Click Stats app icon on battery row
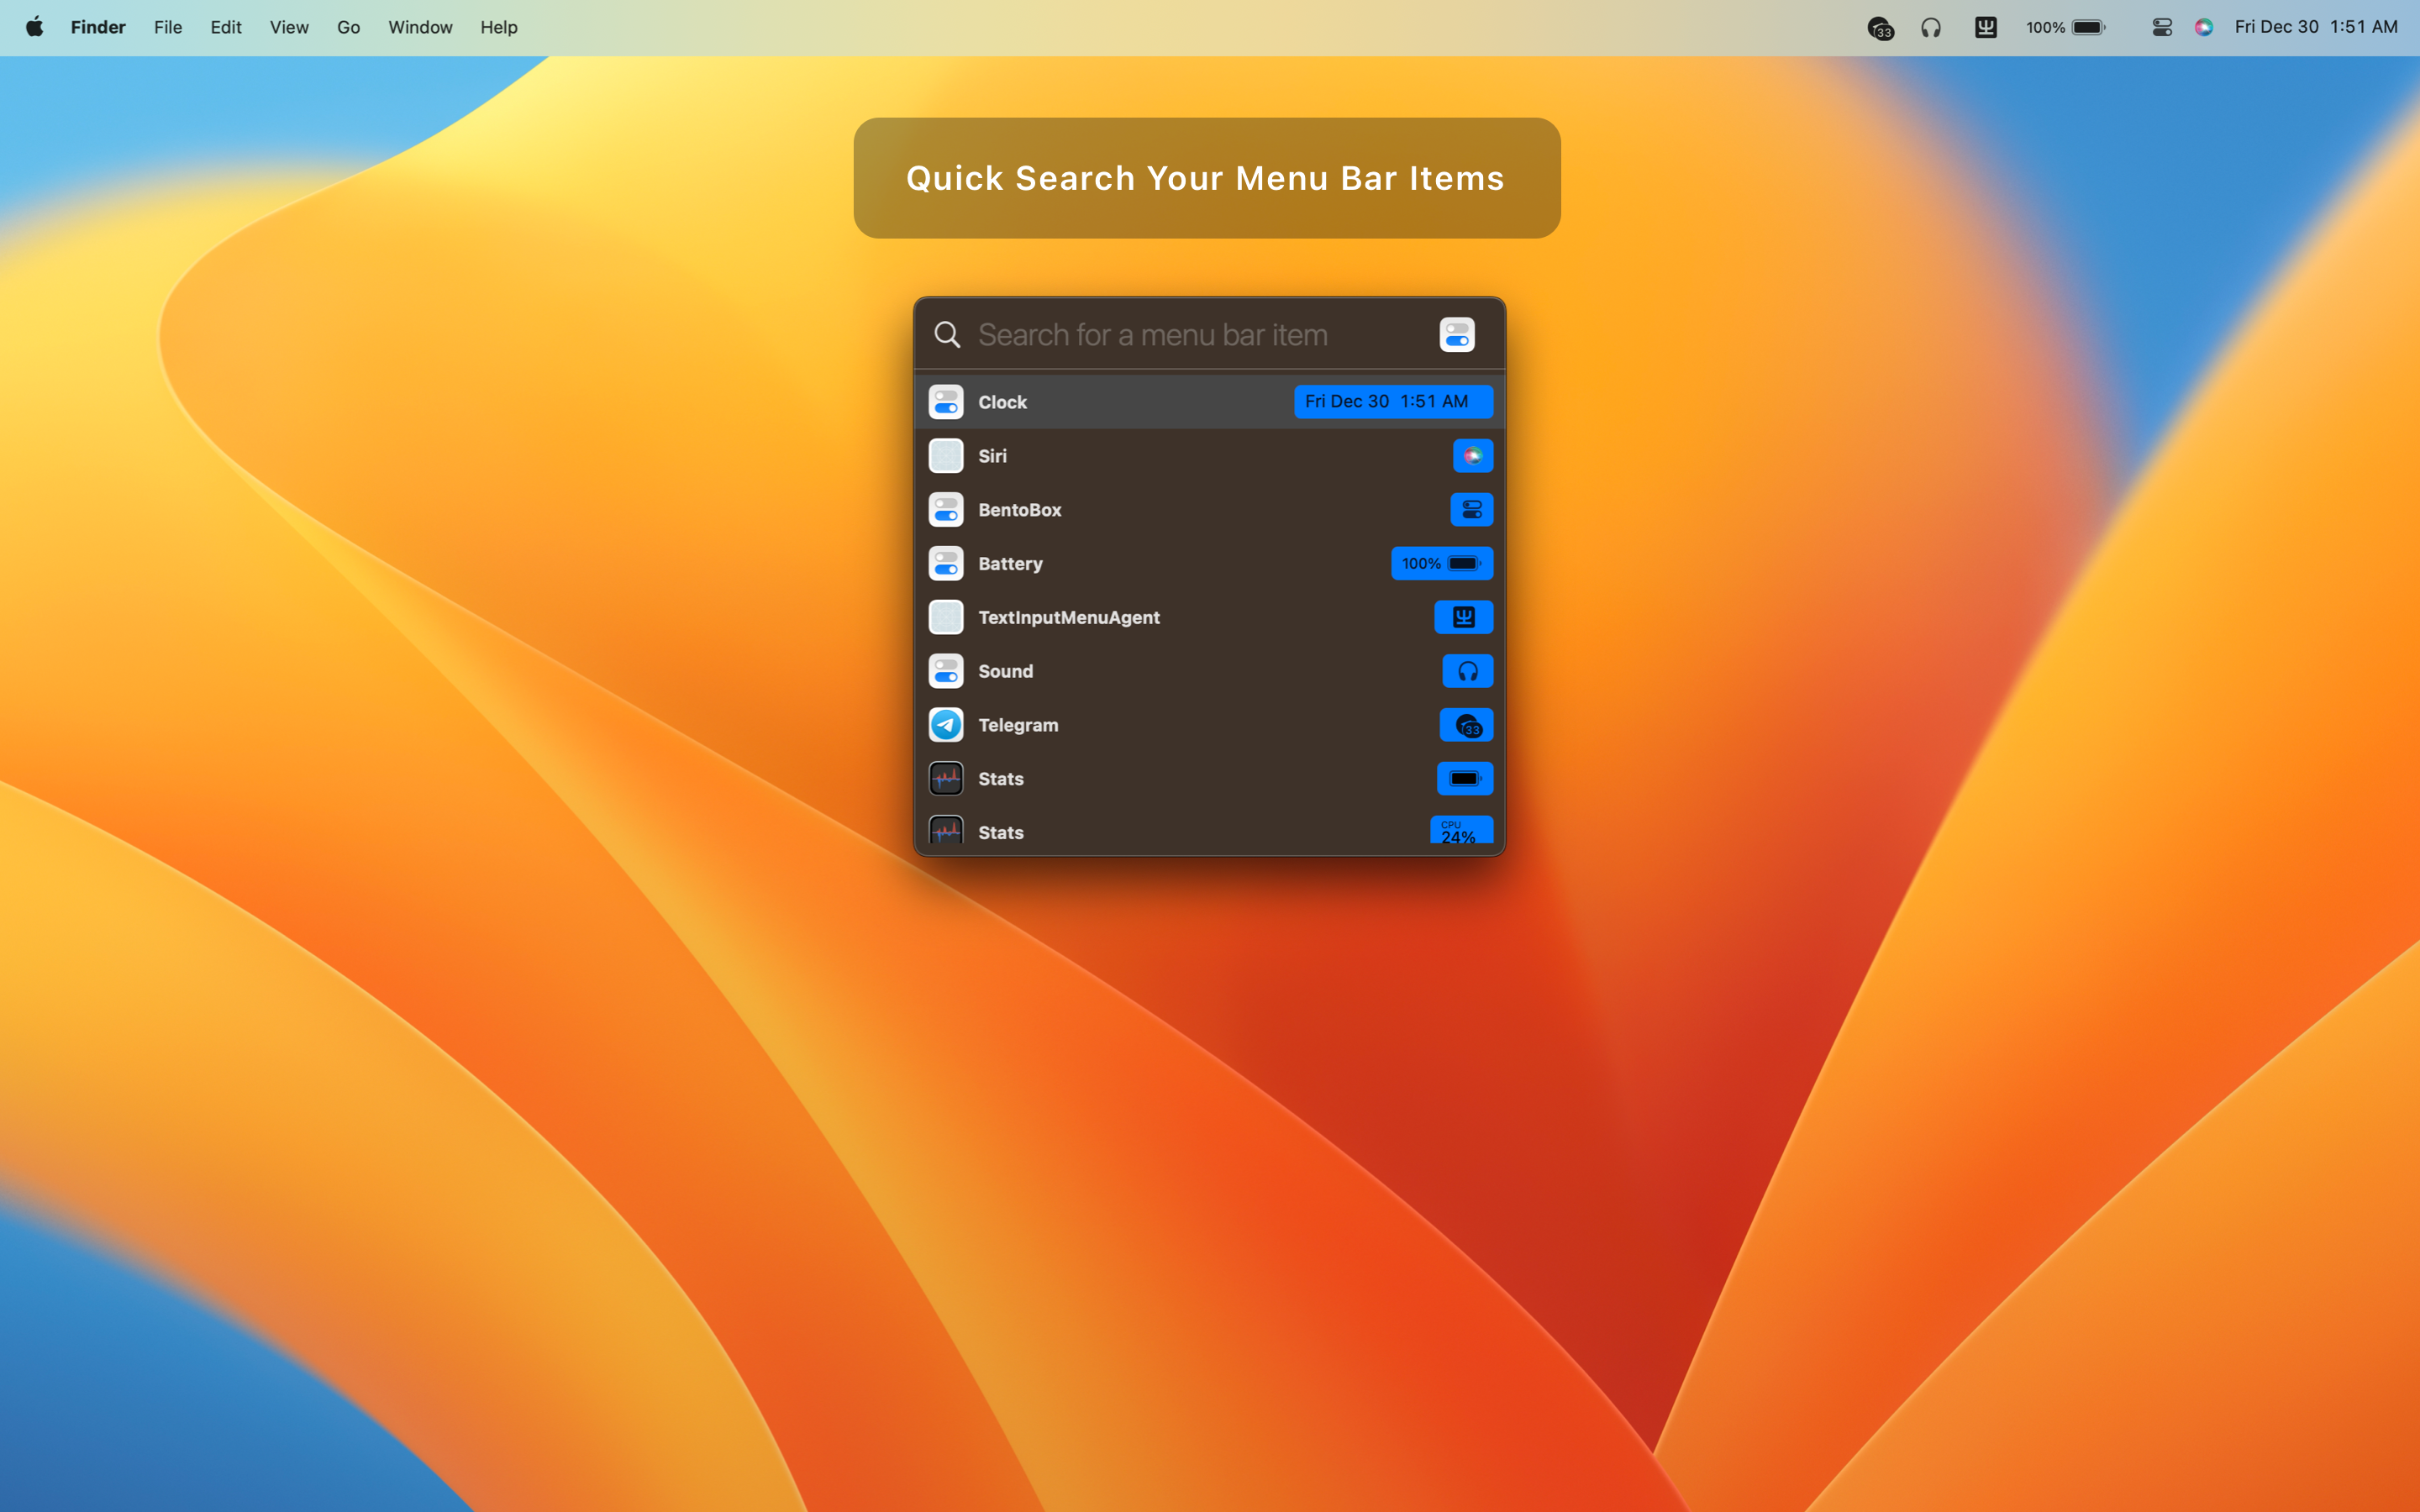The image size is (2420, 1512). [x=946, y=780]
